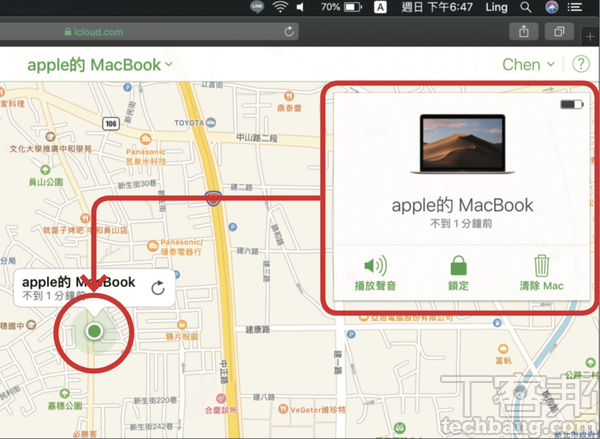Click the 建康路 road label

[x=258, y=329]
